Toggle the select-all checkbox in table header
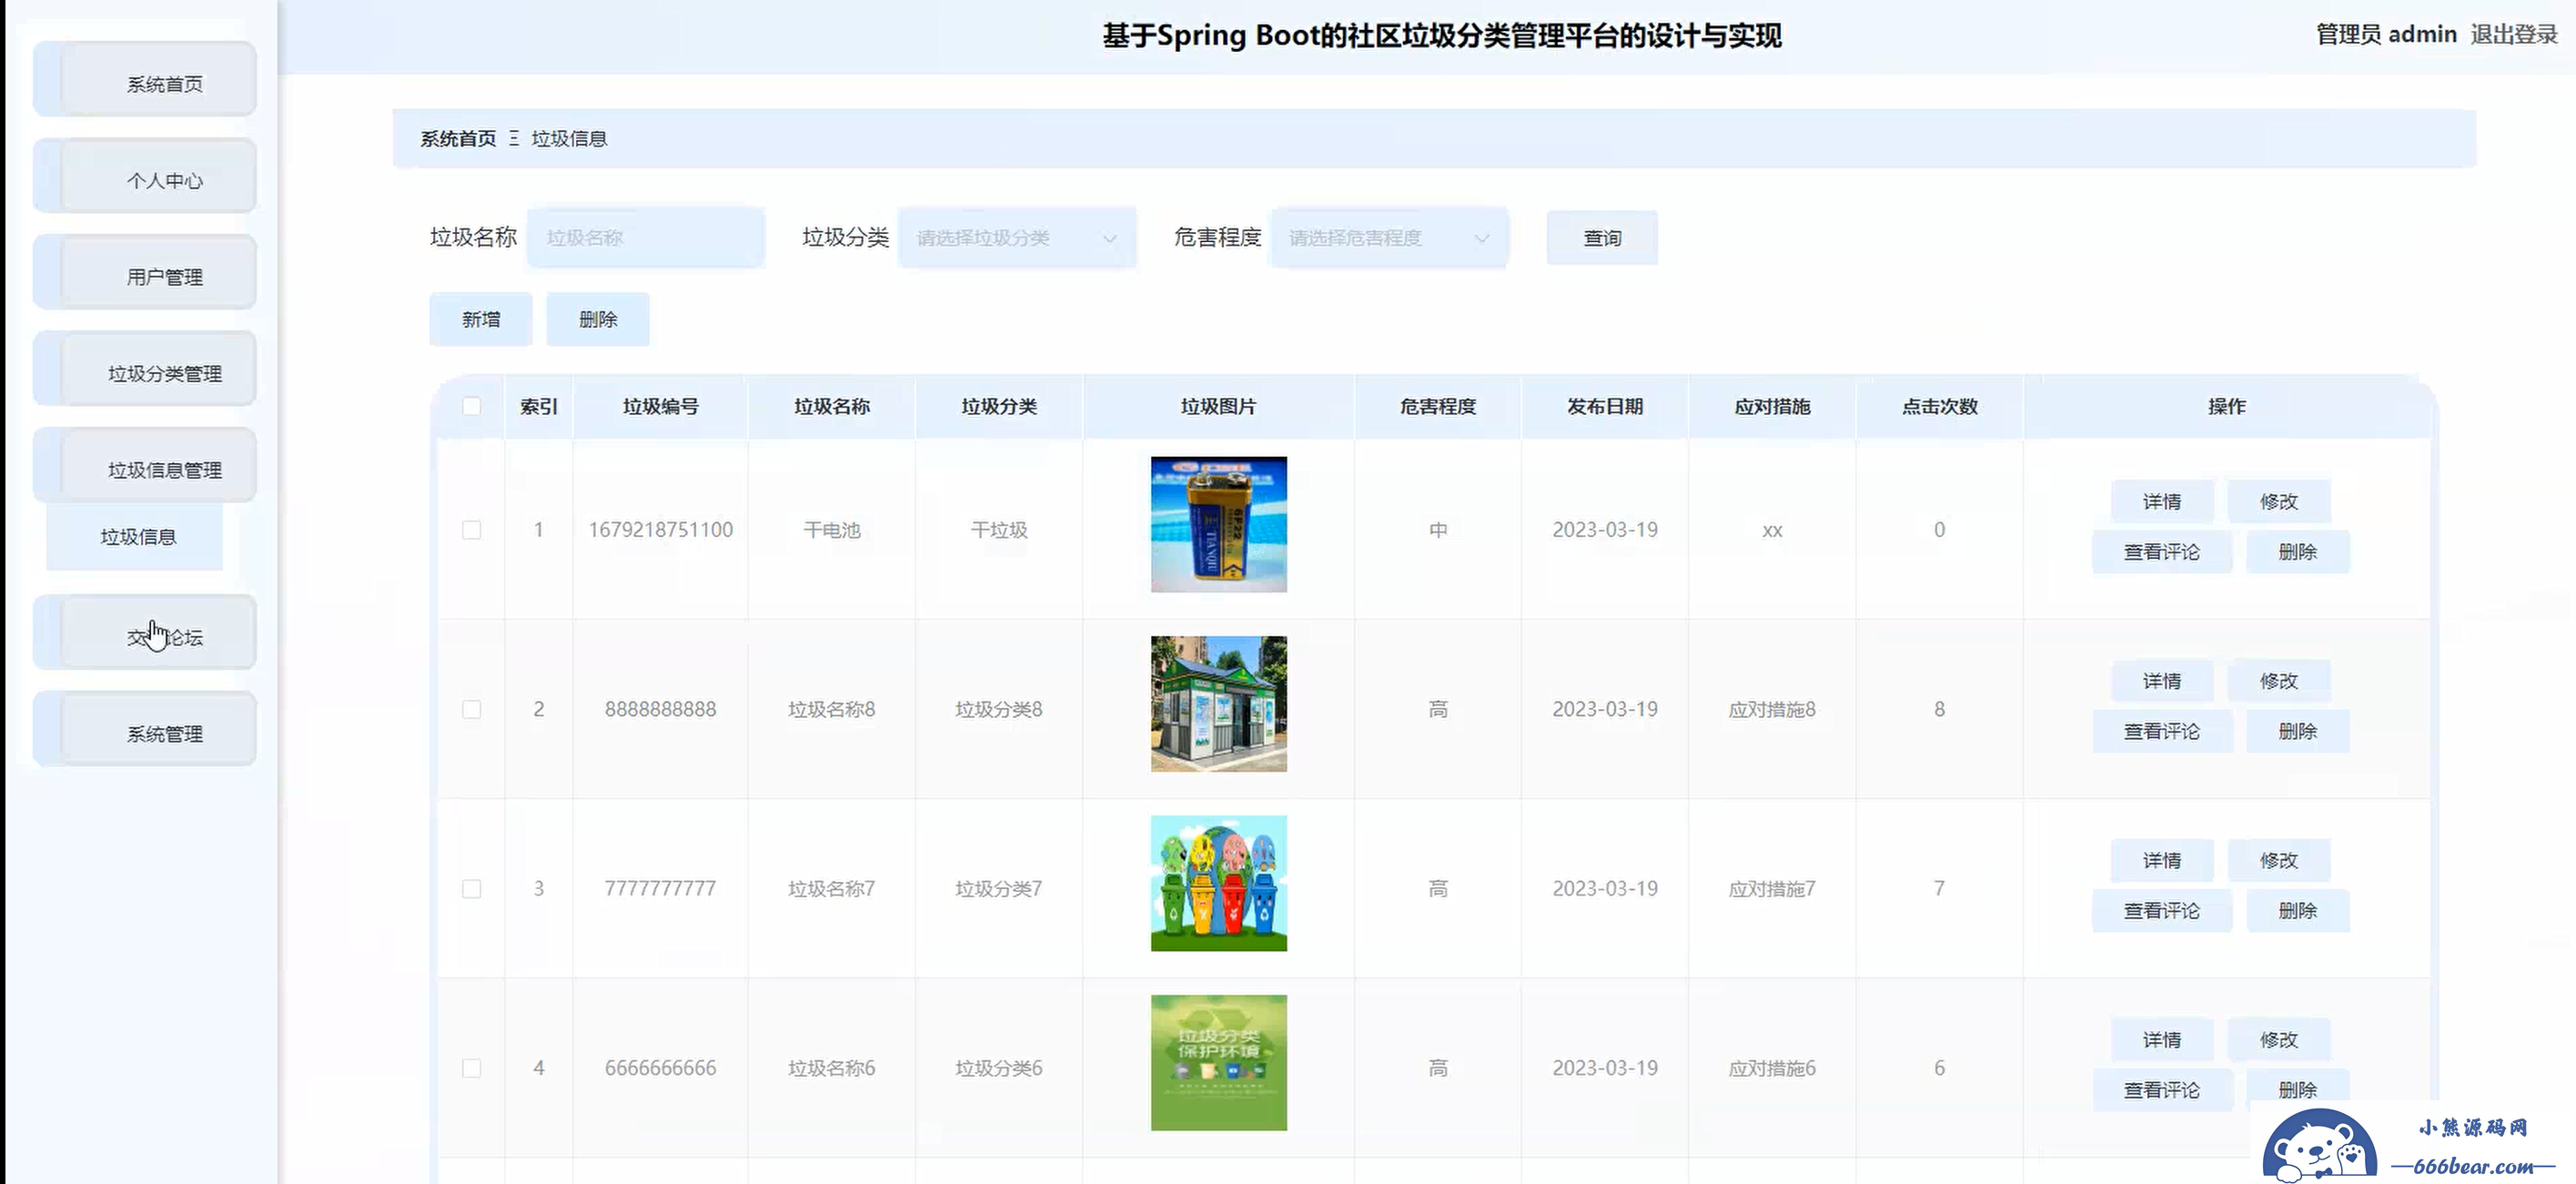Image resolution: width=2576 pixels, height=1184 pixels. point(471,406)
